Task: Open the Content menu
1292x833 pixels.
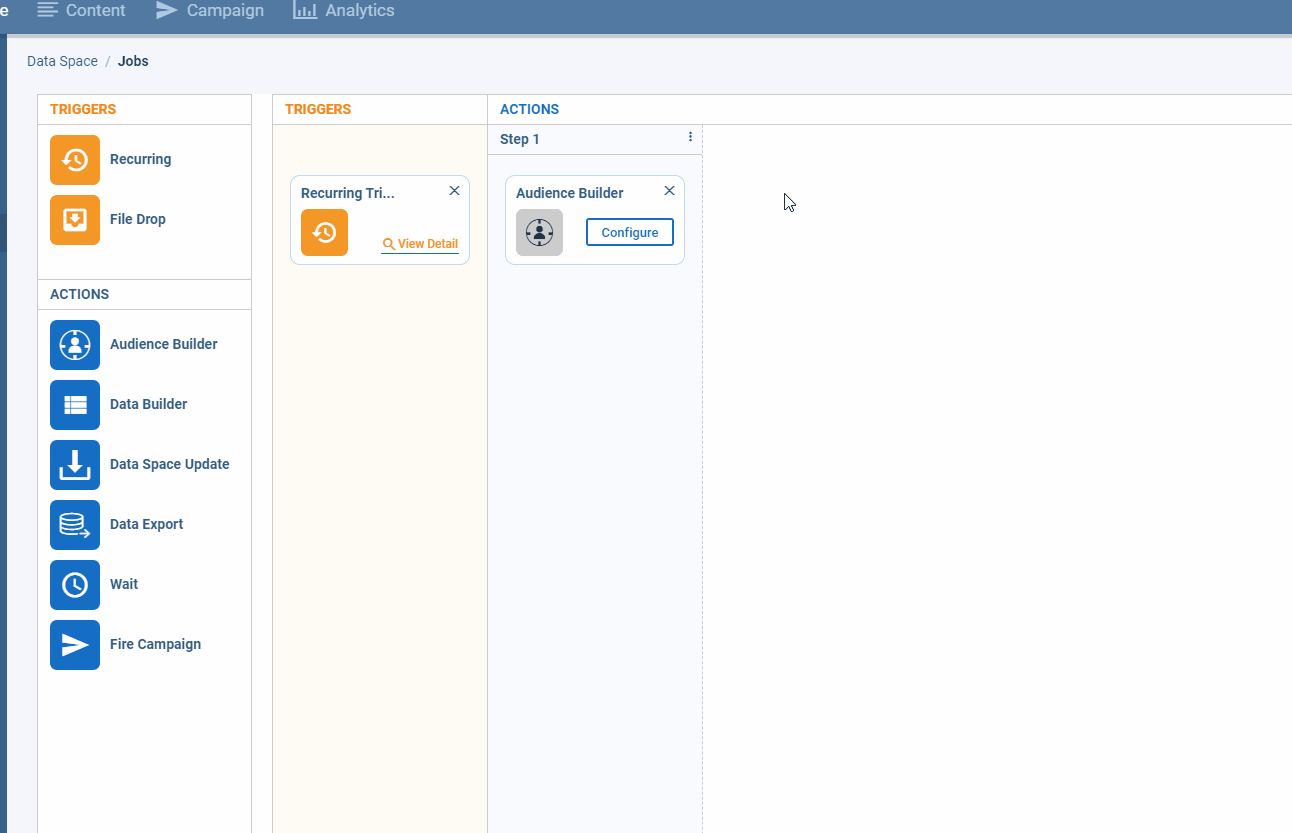Action: pyautogui.click(x=81, y=10)
